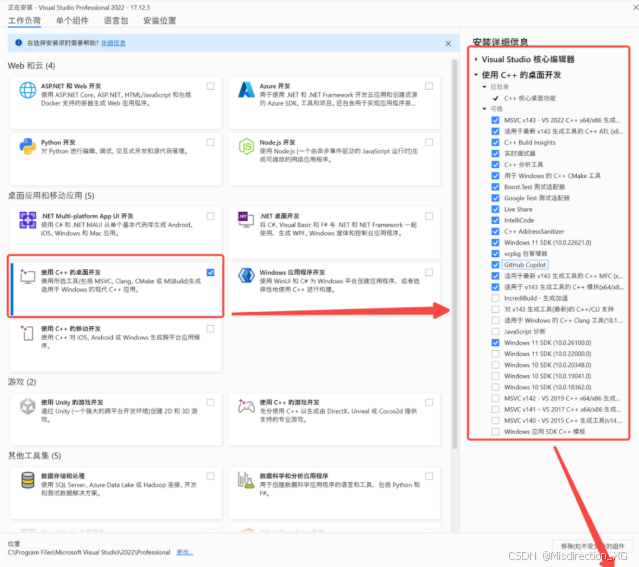The width and height of the screenshot is (639, 567).
Task: Check MSVC v142 VS 2019 C++ build tools
Action: point(495,398)
